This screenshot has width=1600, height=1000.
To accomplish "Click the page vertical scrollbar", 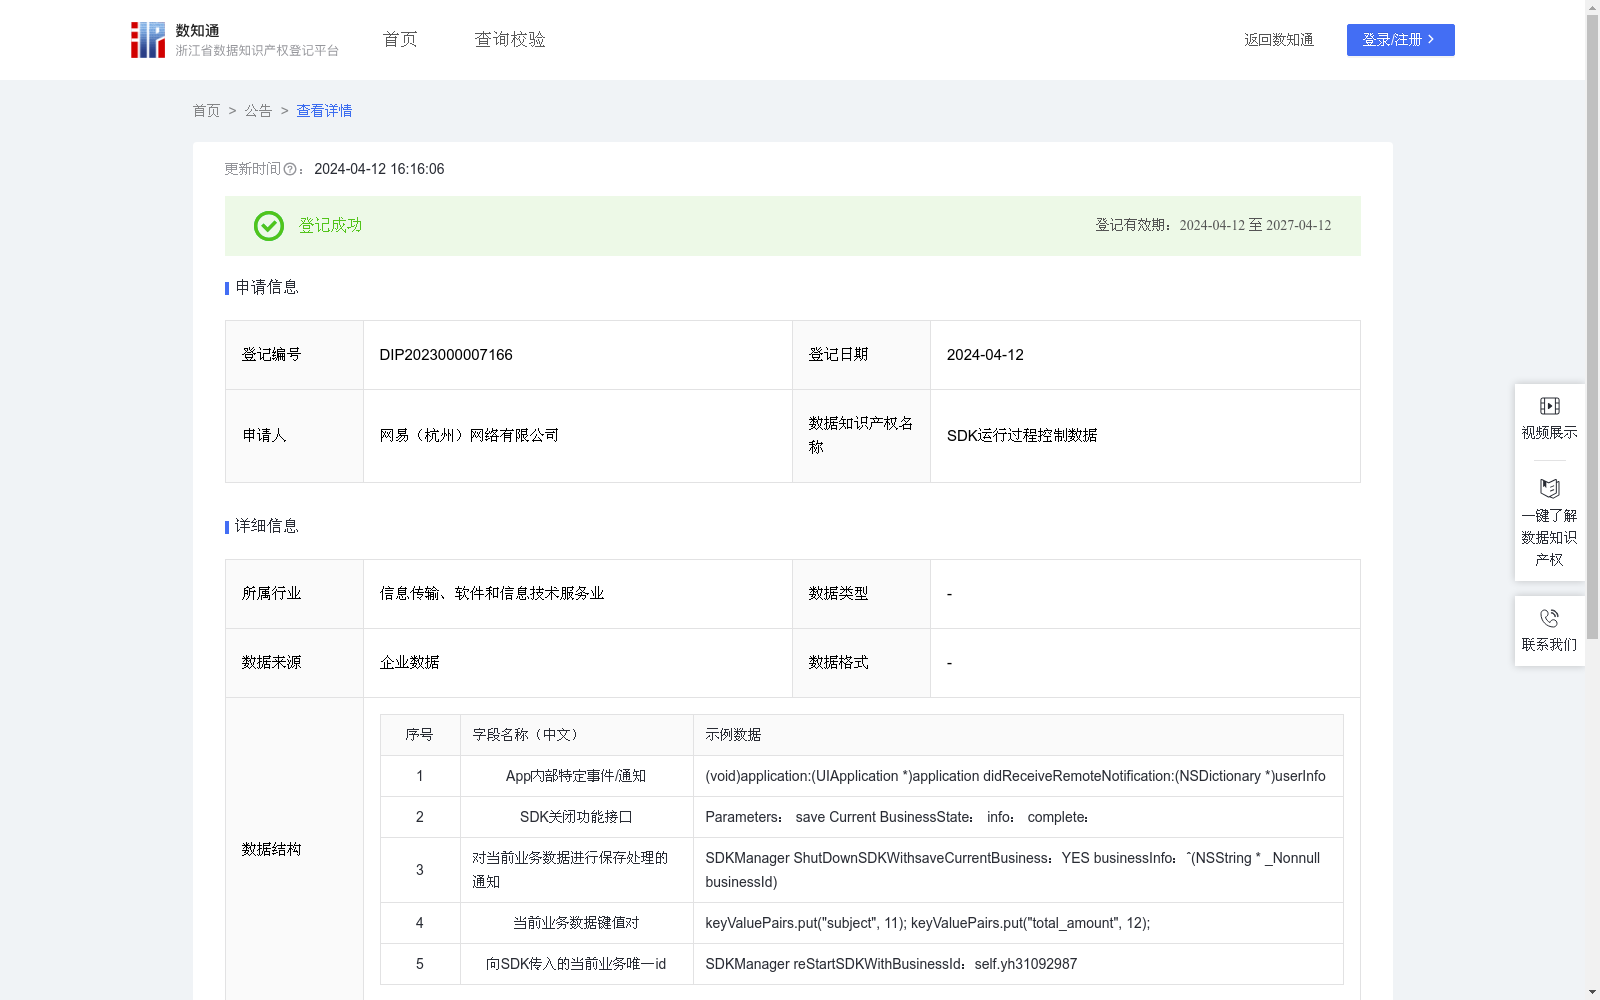I will click(x=1592, y=327).
